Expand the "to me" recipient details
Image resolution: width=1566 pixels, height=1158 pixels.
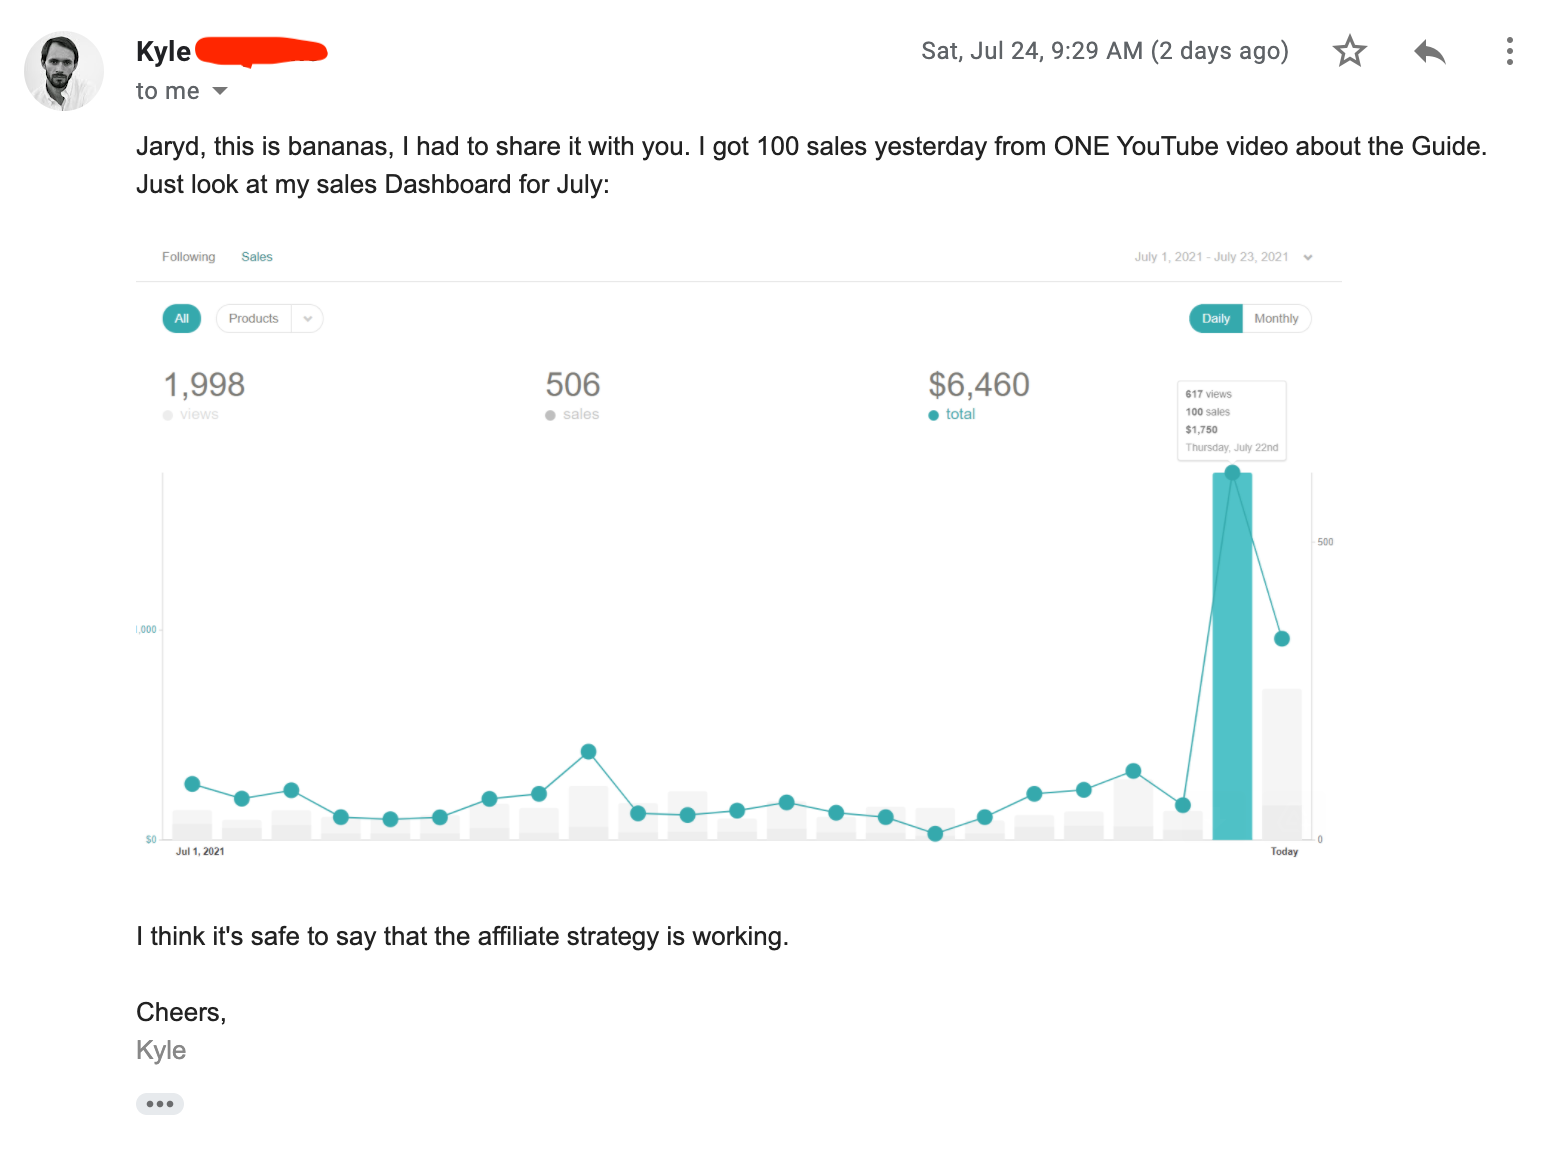[x=220, y=91]
